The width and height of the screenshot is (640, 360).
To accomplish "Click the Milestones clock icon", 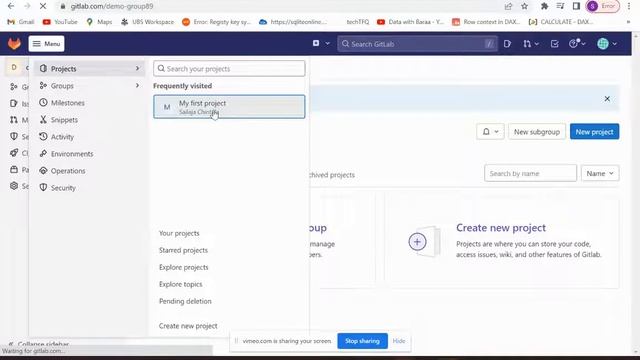I will (x=43, y=102).
